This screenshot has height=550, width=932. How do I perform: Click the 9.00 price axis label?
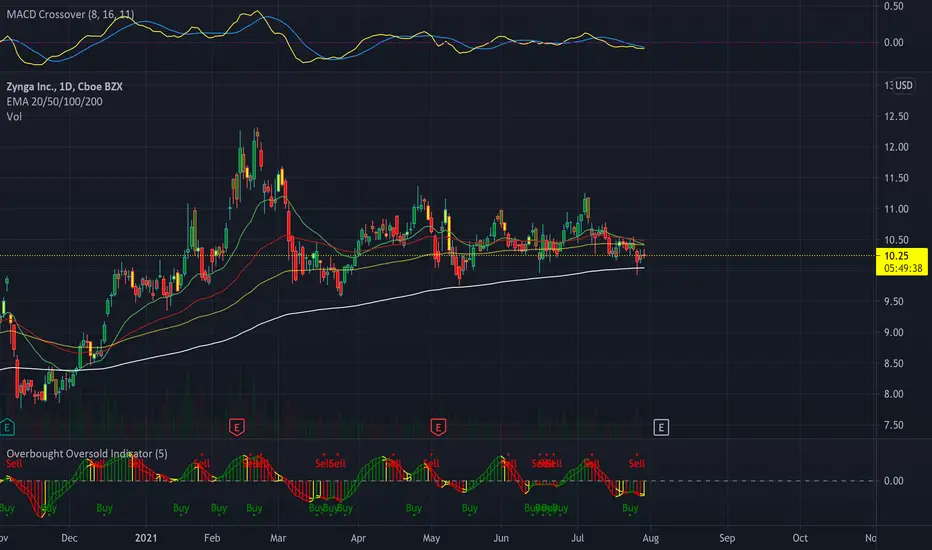pyautogui.click(x=893, y=333)
